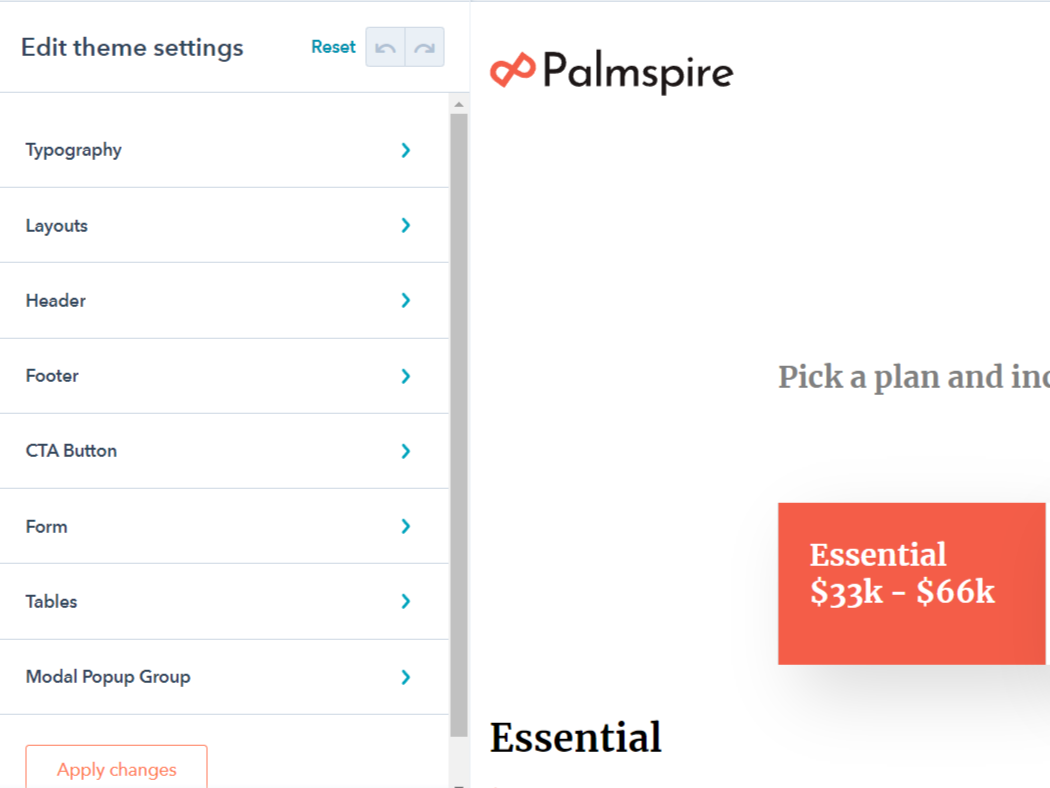
Task: Click the Edit theme settings heading
Action: pos(131,47)
